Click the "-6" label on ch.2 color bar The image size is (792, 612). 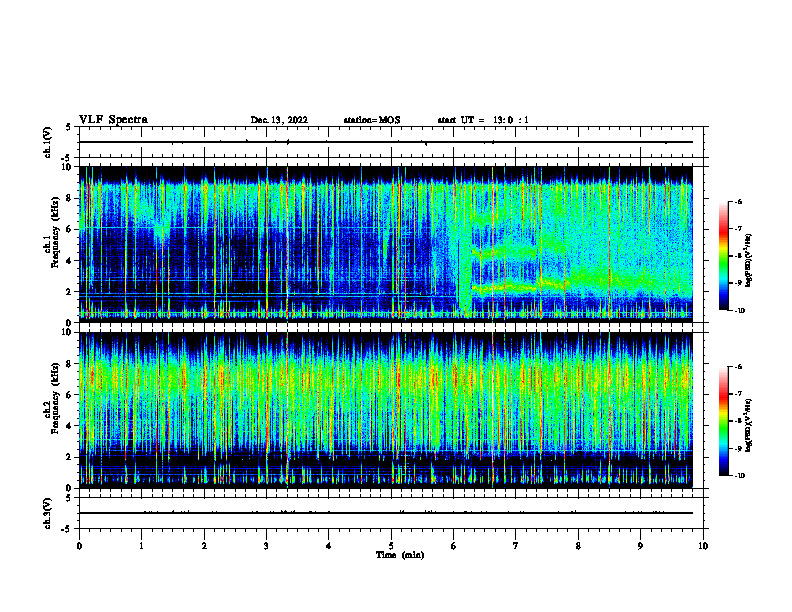point(738,367)
